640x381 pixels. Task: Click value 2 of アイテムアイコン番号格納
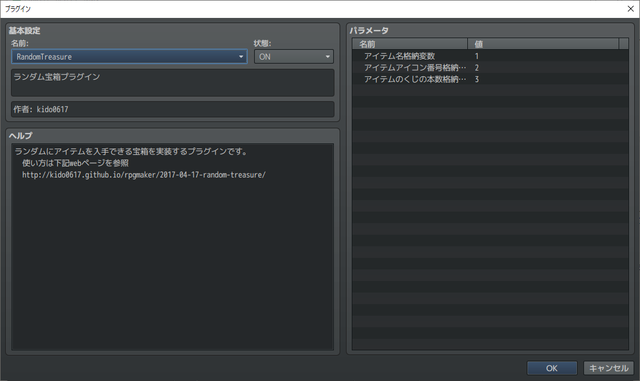tap(476, 67)
